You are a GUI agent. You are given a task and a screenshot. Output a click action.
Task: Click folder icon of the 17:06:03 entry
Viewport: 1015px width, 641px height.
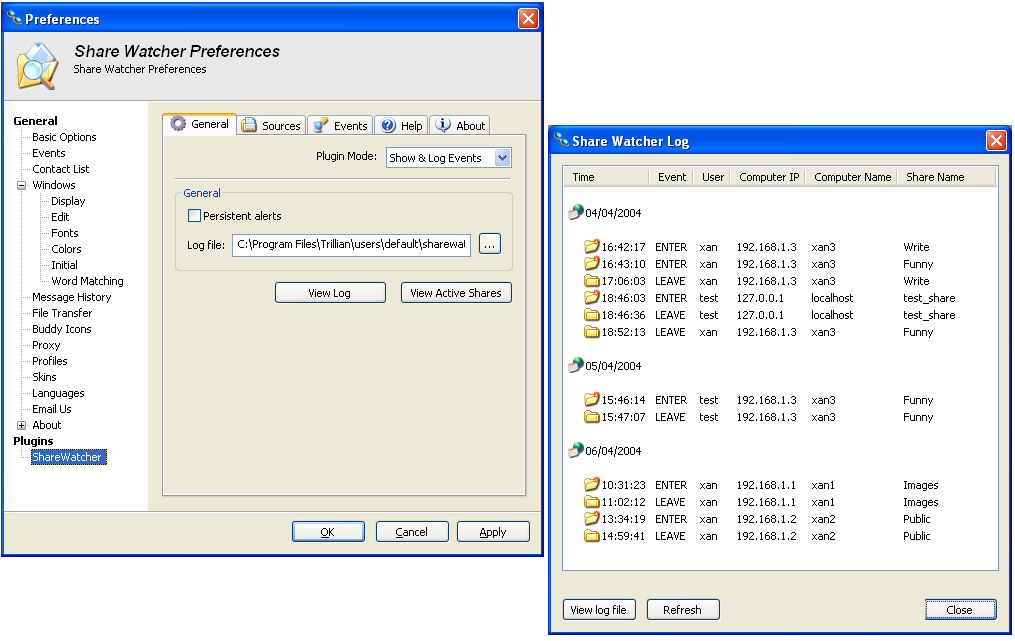(591, 280)
